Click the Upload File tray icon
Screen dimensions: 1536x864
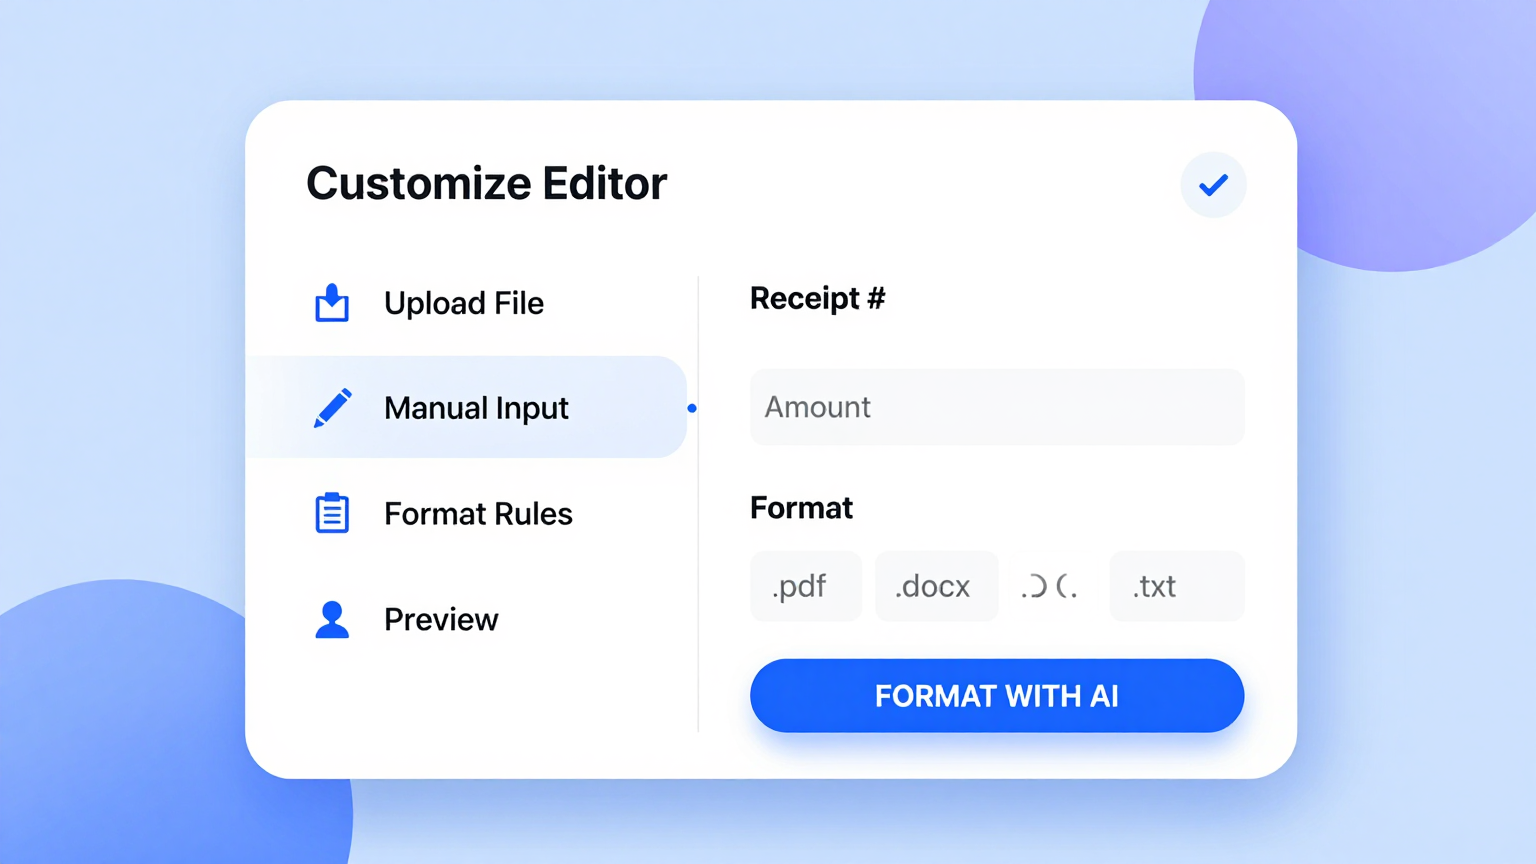tap(331, 303)
